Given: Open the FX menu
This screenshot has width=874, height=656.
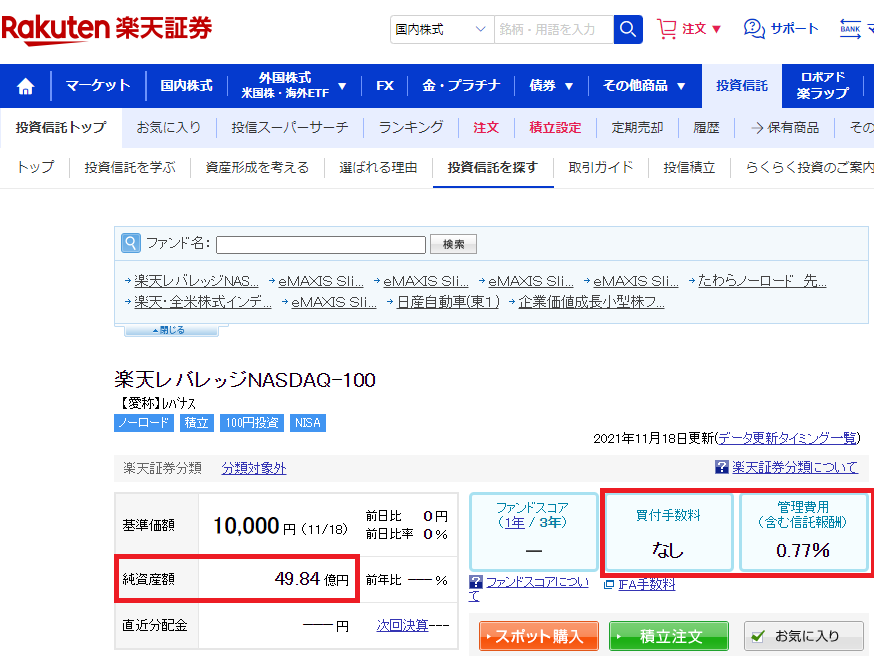Looking at the screenshot, I should (x=385, y=86).
